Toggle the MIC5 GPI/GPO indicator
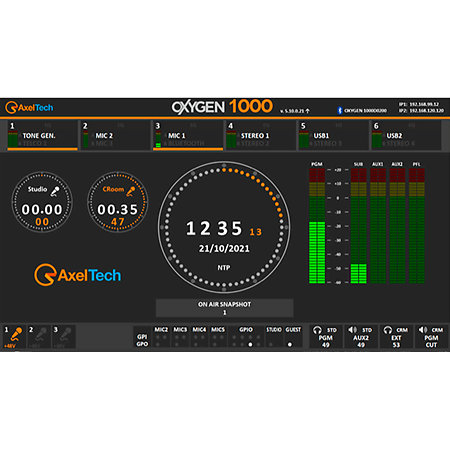 218,337
